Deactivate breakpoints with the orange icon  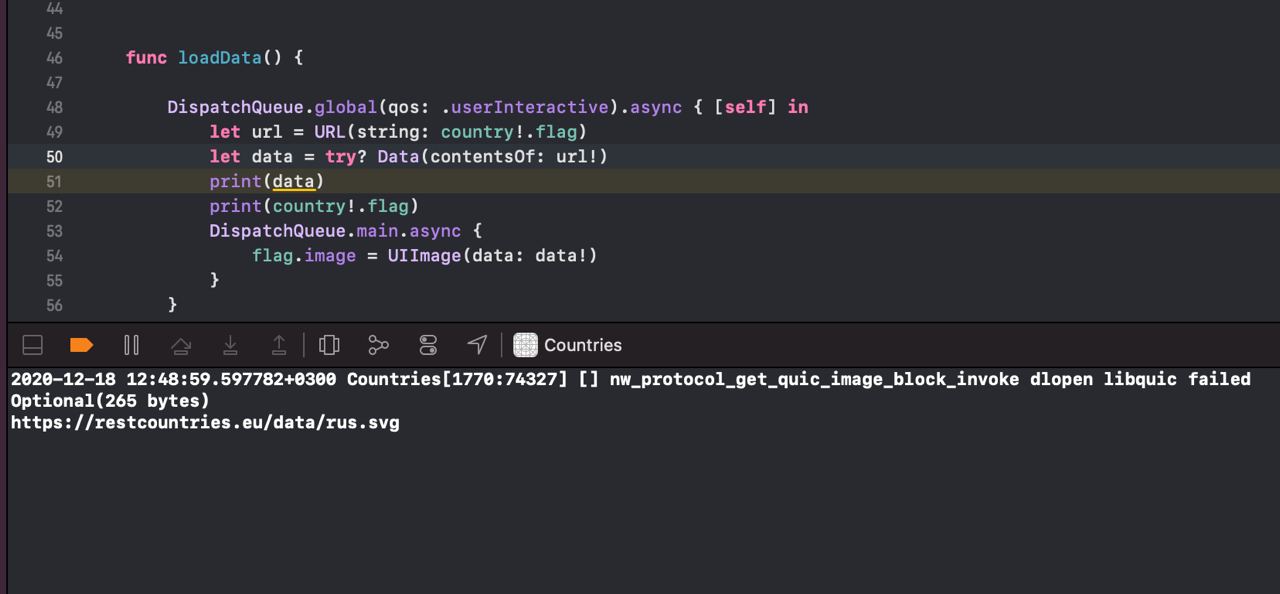click(82, 345)
